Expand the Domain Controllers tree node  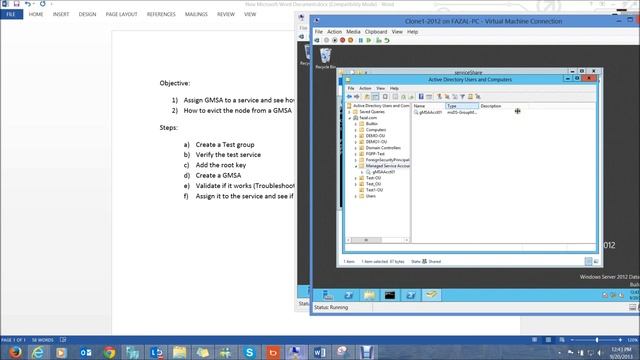[356, 148]
